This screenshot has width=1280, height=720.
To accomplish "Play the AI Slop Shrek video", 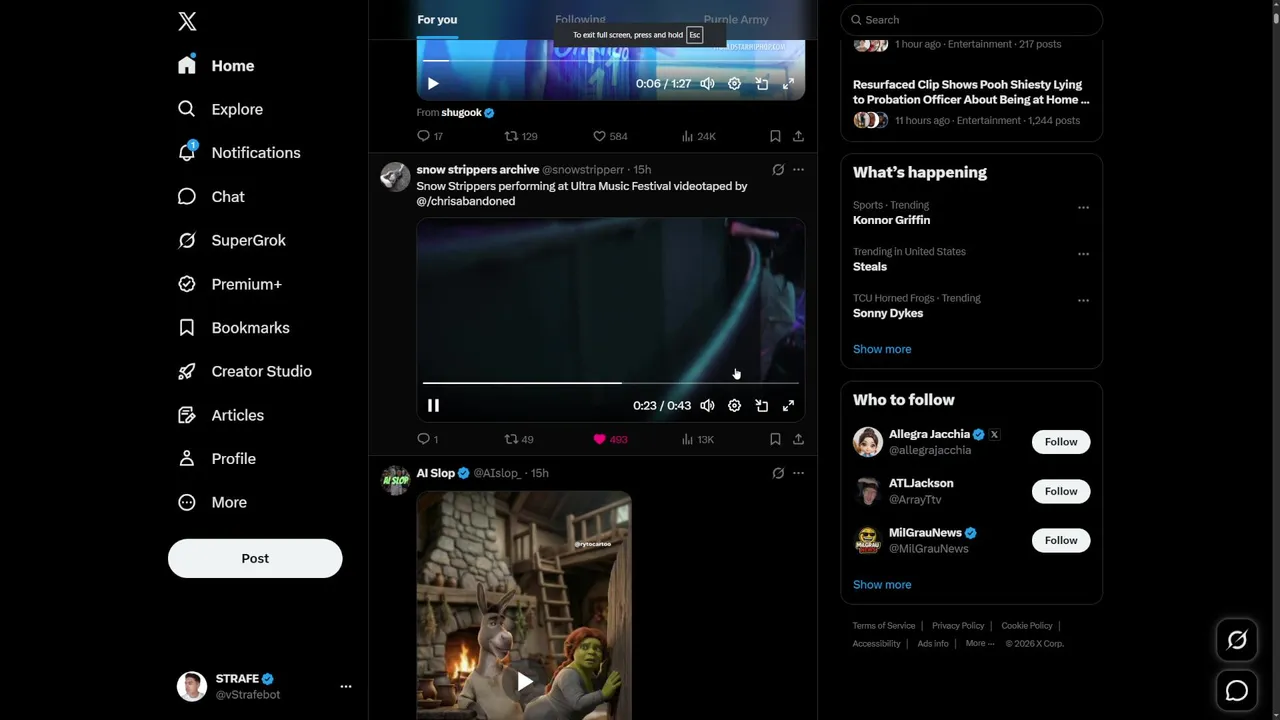I will coord(524,682).
